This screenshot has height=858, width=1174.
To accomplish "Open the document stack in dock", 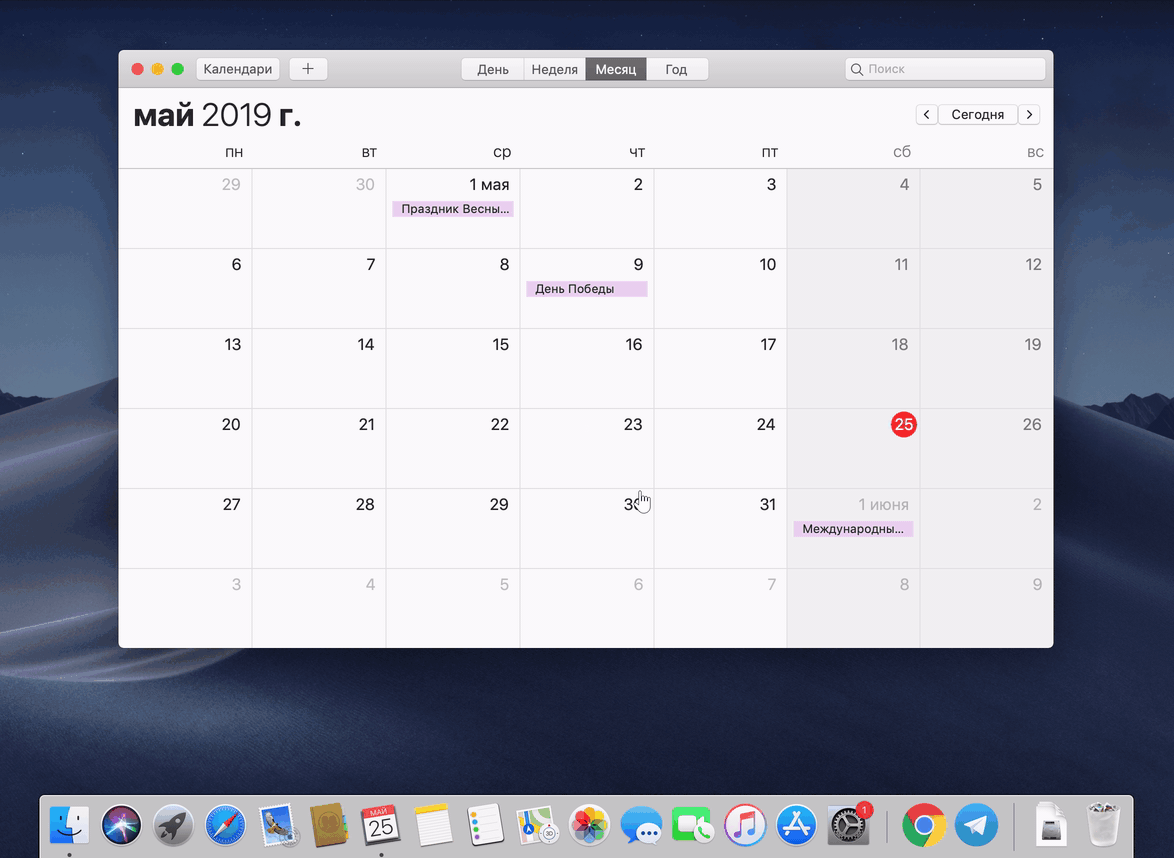I will click(1051, 825).
